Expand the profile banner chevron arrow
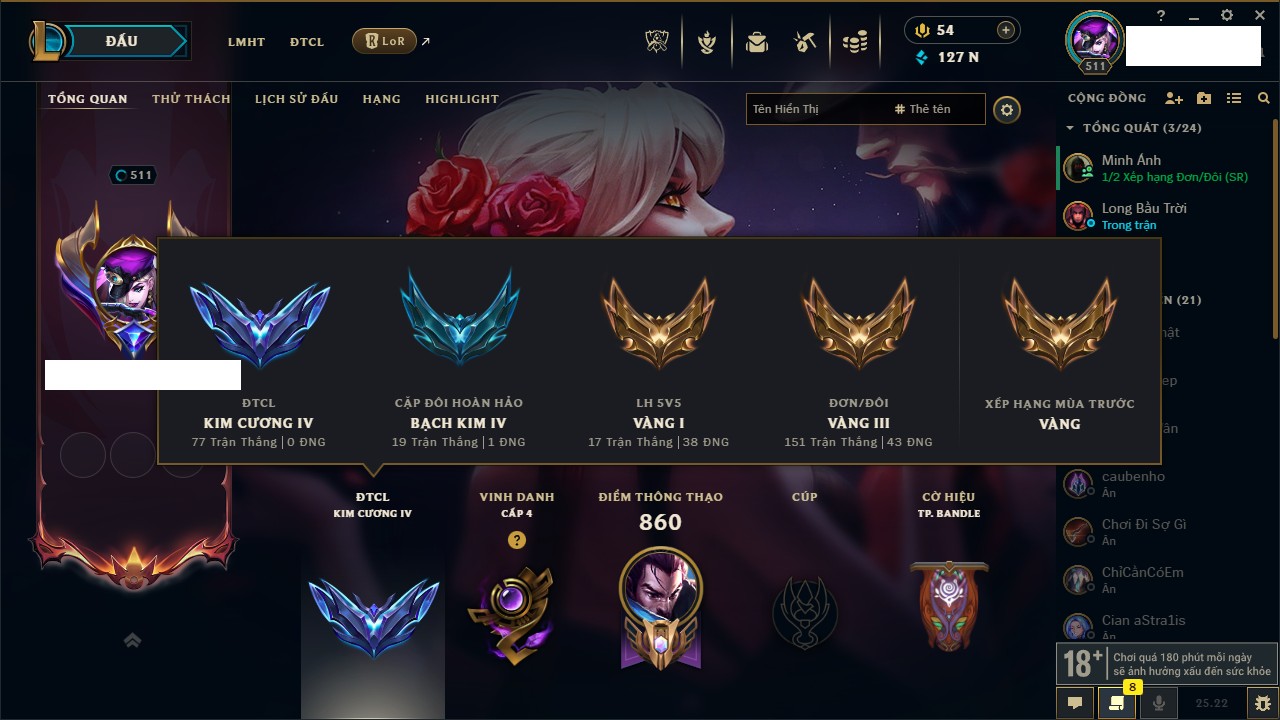Screen dimensions: 1280x720 (x=132, y=640)
